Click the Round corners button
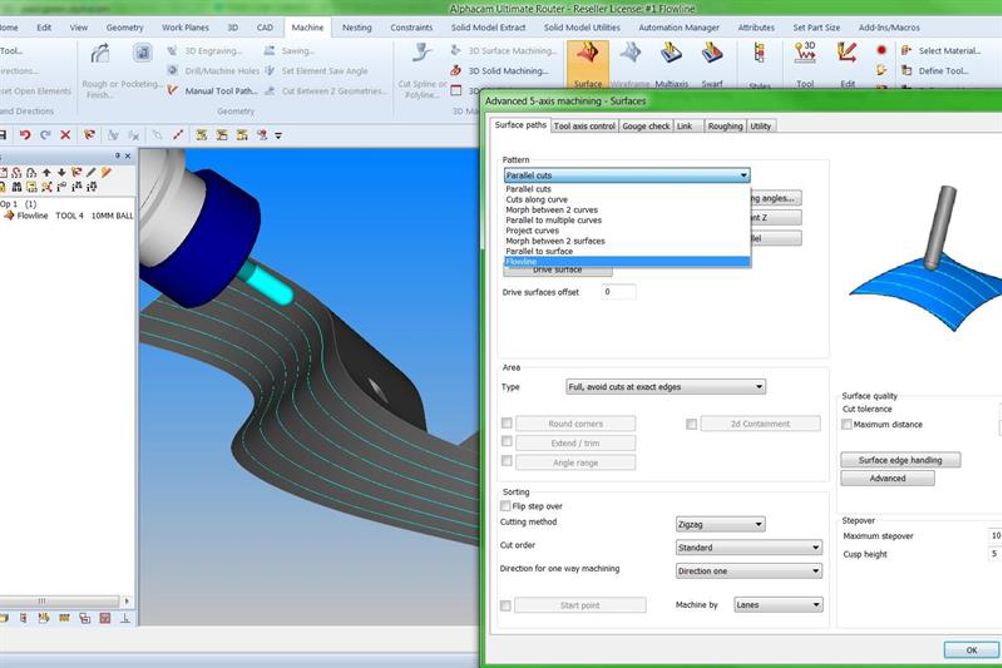 tap(575, 423)
